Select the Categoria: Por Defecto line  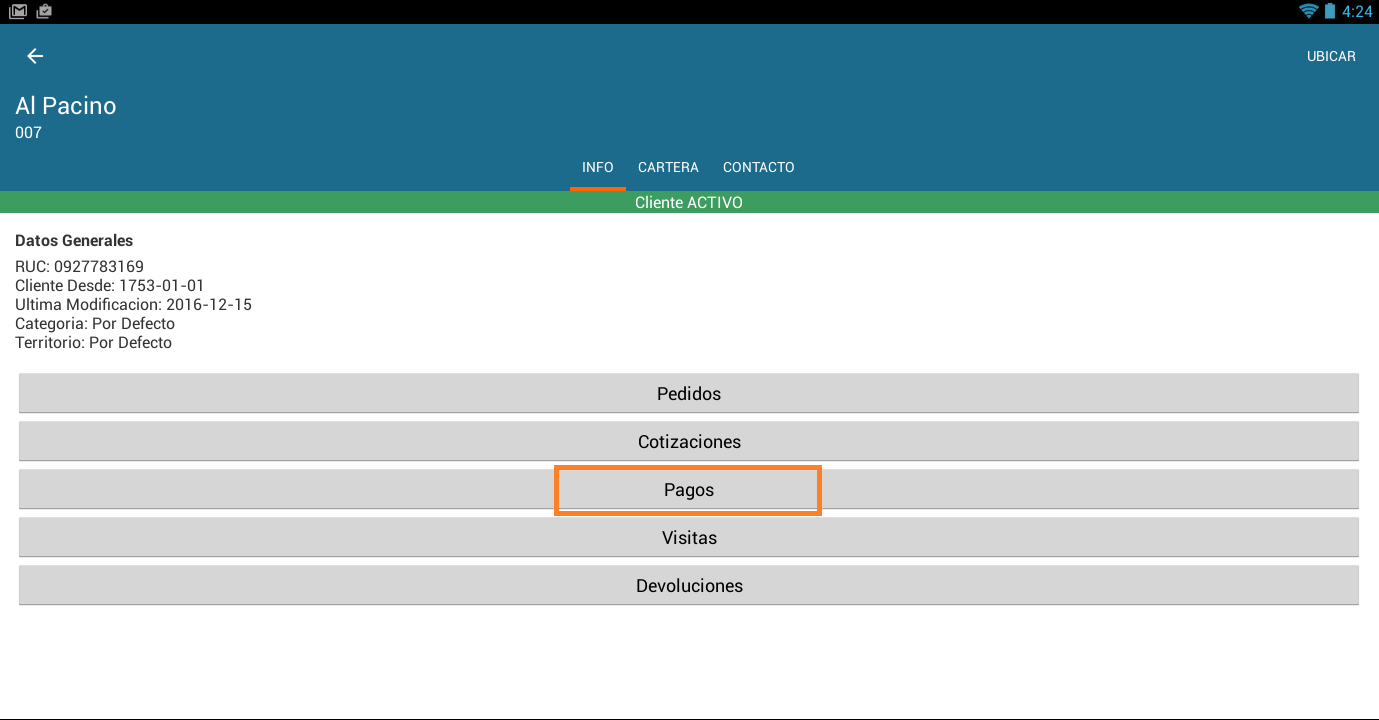(x=95, y=324)
